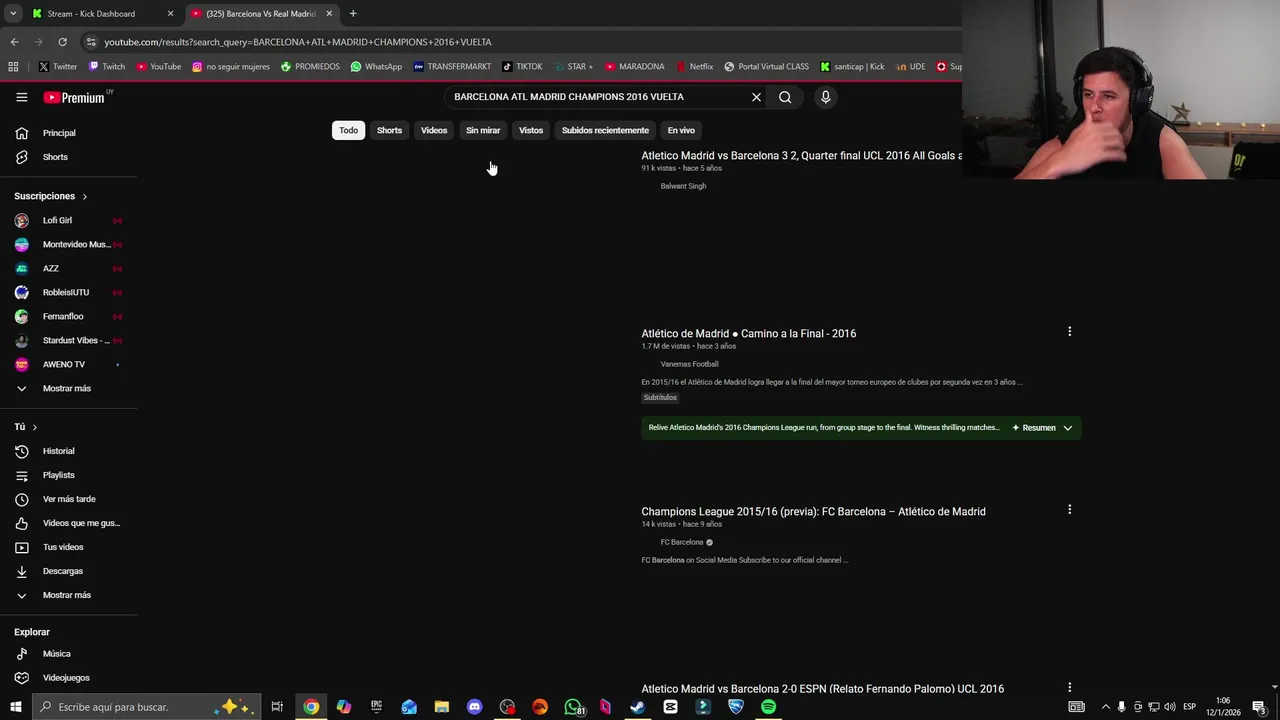Open Champions League 2015/16 (previa) video
The height and width of the screenshot is (720, 1280).
click(813, 512)
